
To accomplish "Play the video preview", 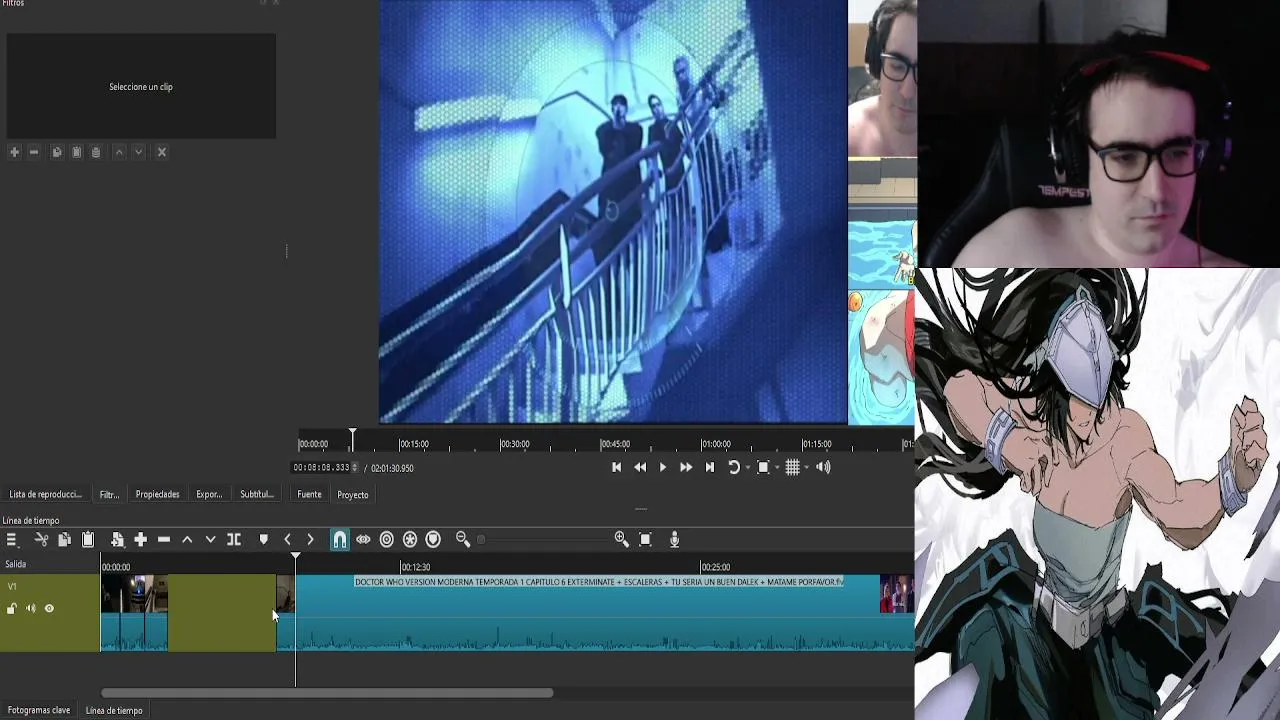I will [x=663, y=467].
